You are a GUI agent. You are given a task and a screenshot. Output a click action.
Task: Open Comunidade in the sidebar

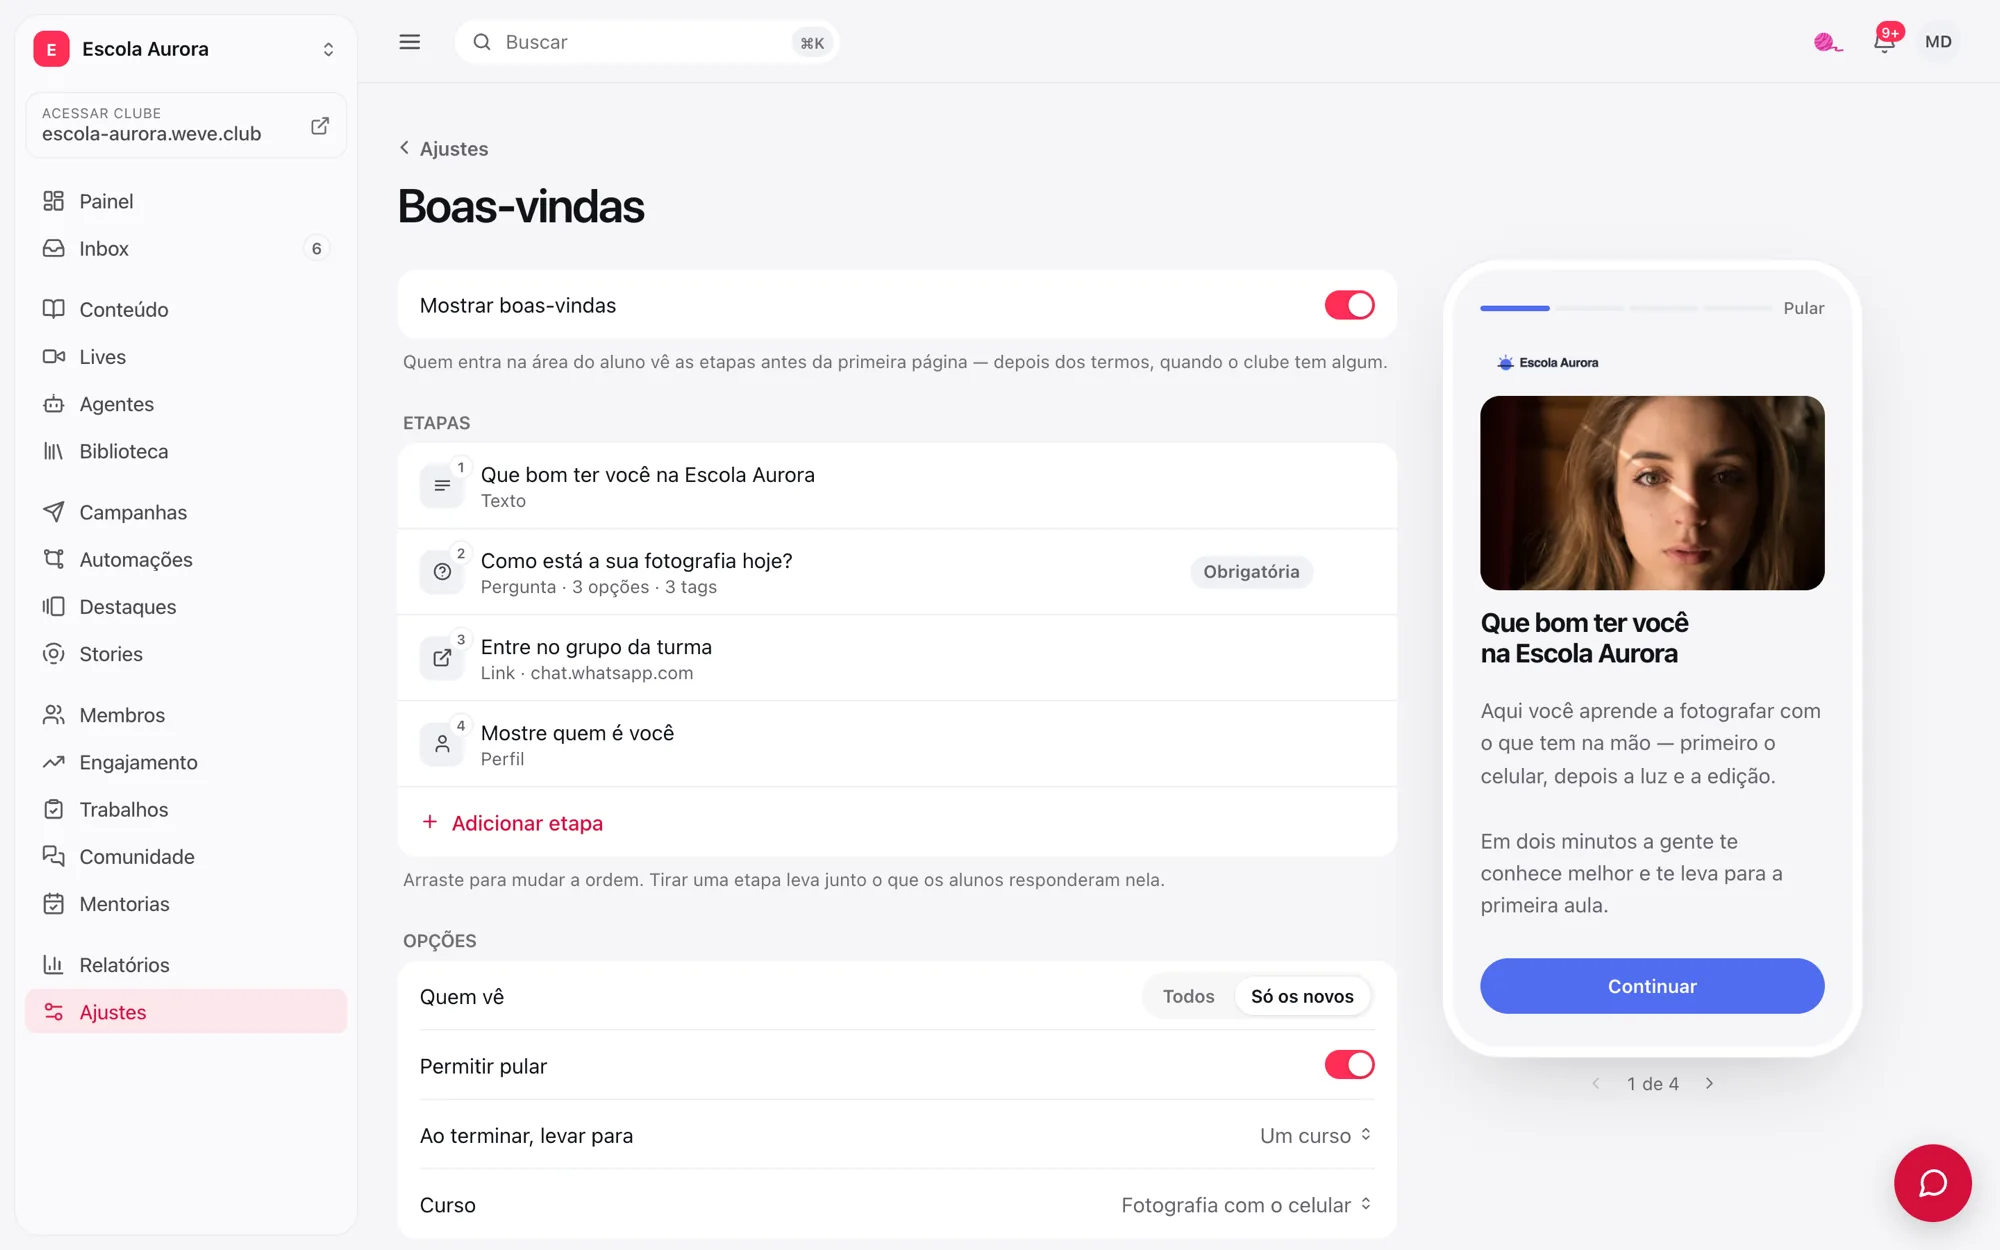[x=186, y=856]
